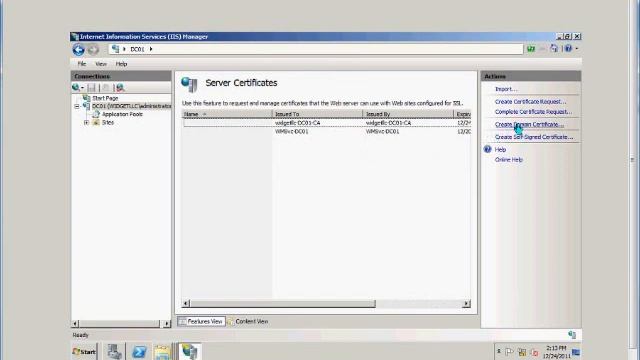Select DC01 server node in tree
Viewport: 640px width, 360px height.
131,106
